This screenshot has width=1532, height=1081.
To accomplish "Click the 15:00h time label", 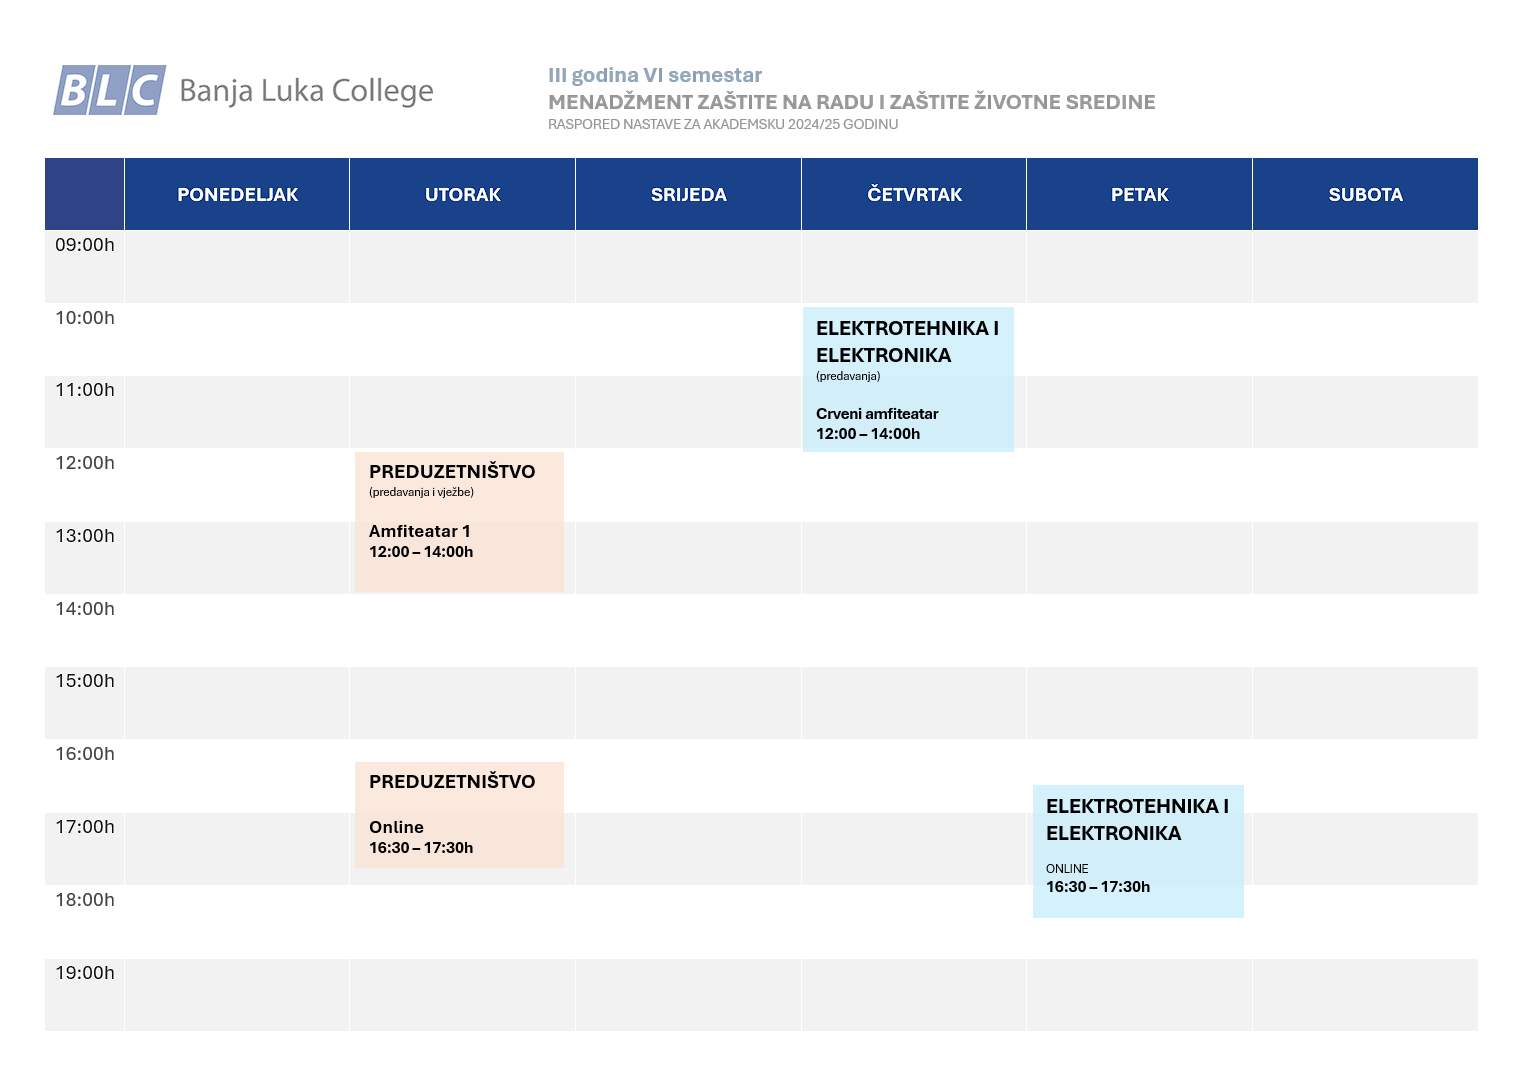I will click(x=85, y=681).
